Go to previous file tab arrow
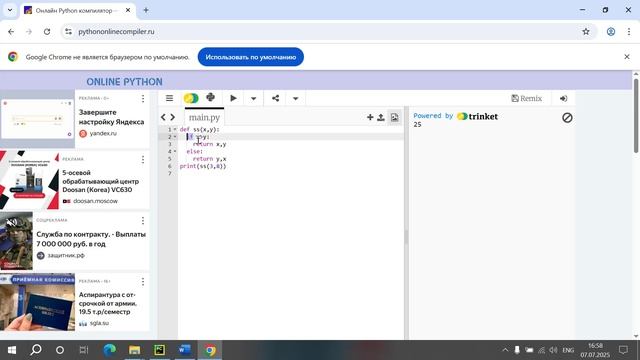The image size is (640, 360). coord(163,118)
